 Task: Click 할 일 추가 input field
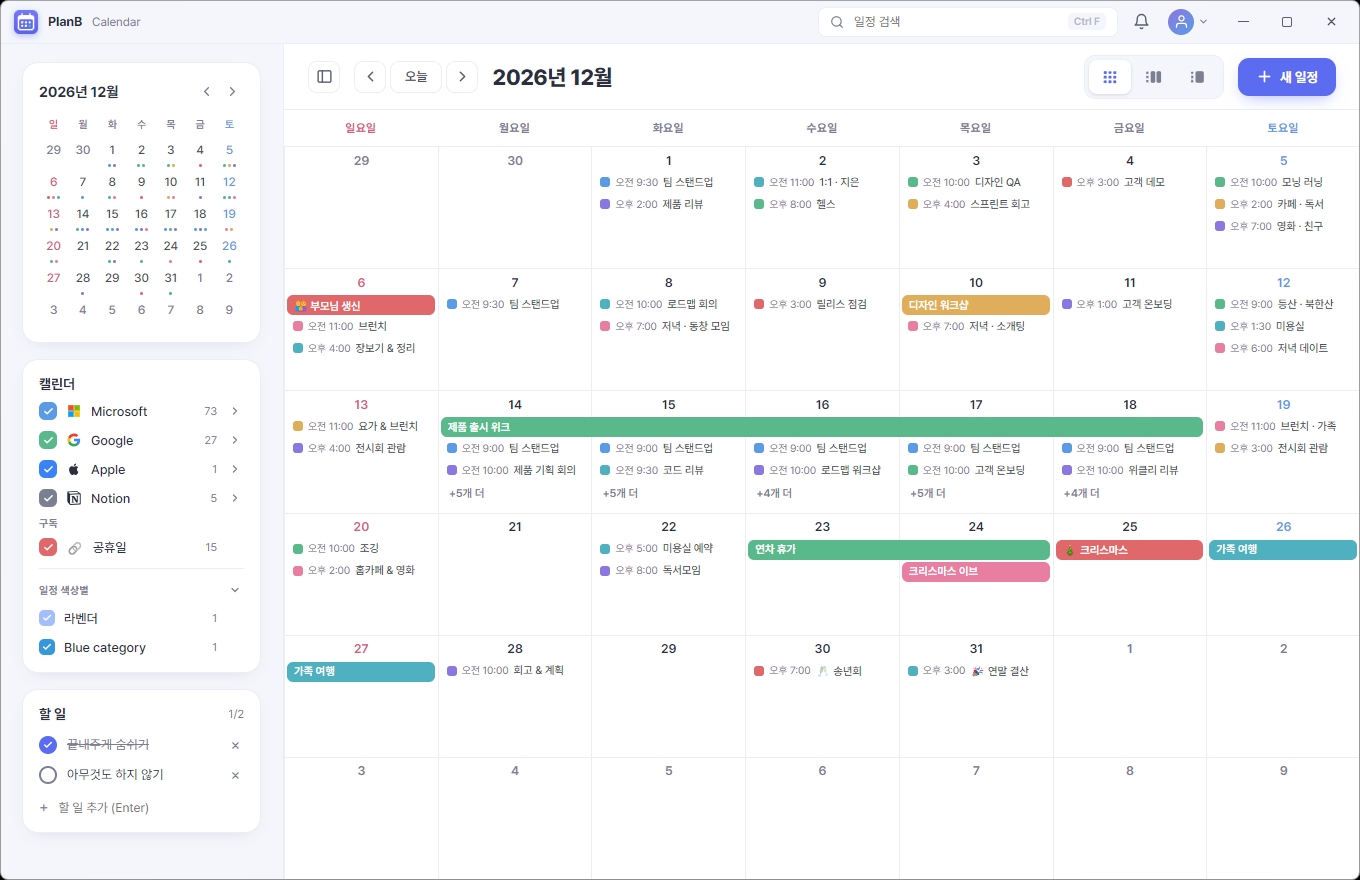(141, 808)
